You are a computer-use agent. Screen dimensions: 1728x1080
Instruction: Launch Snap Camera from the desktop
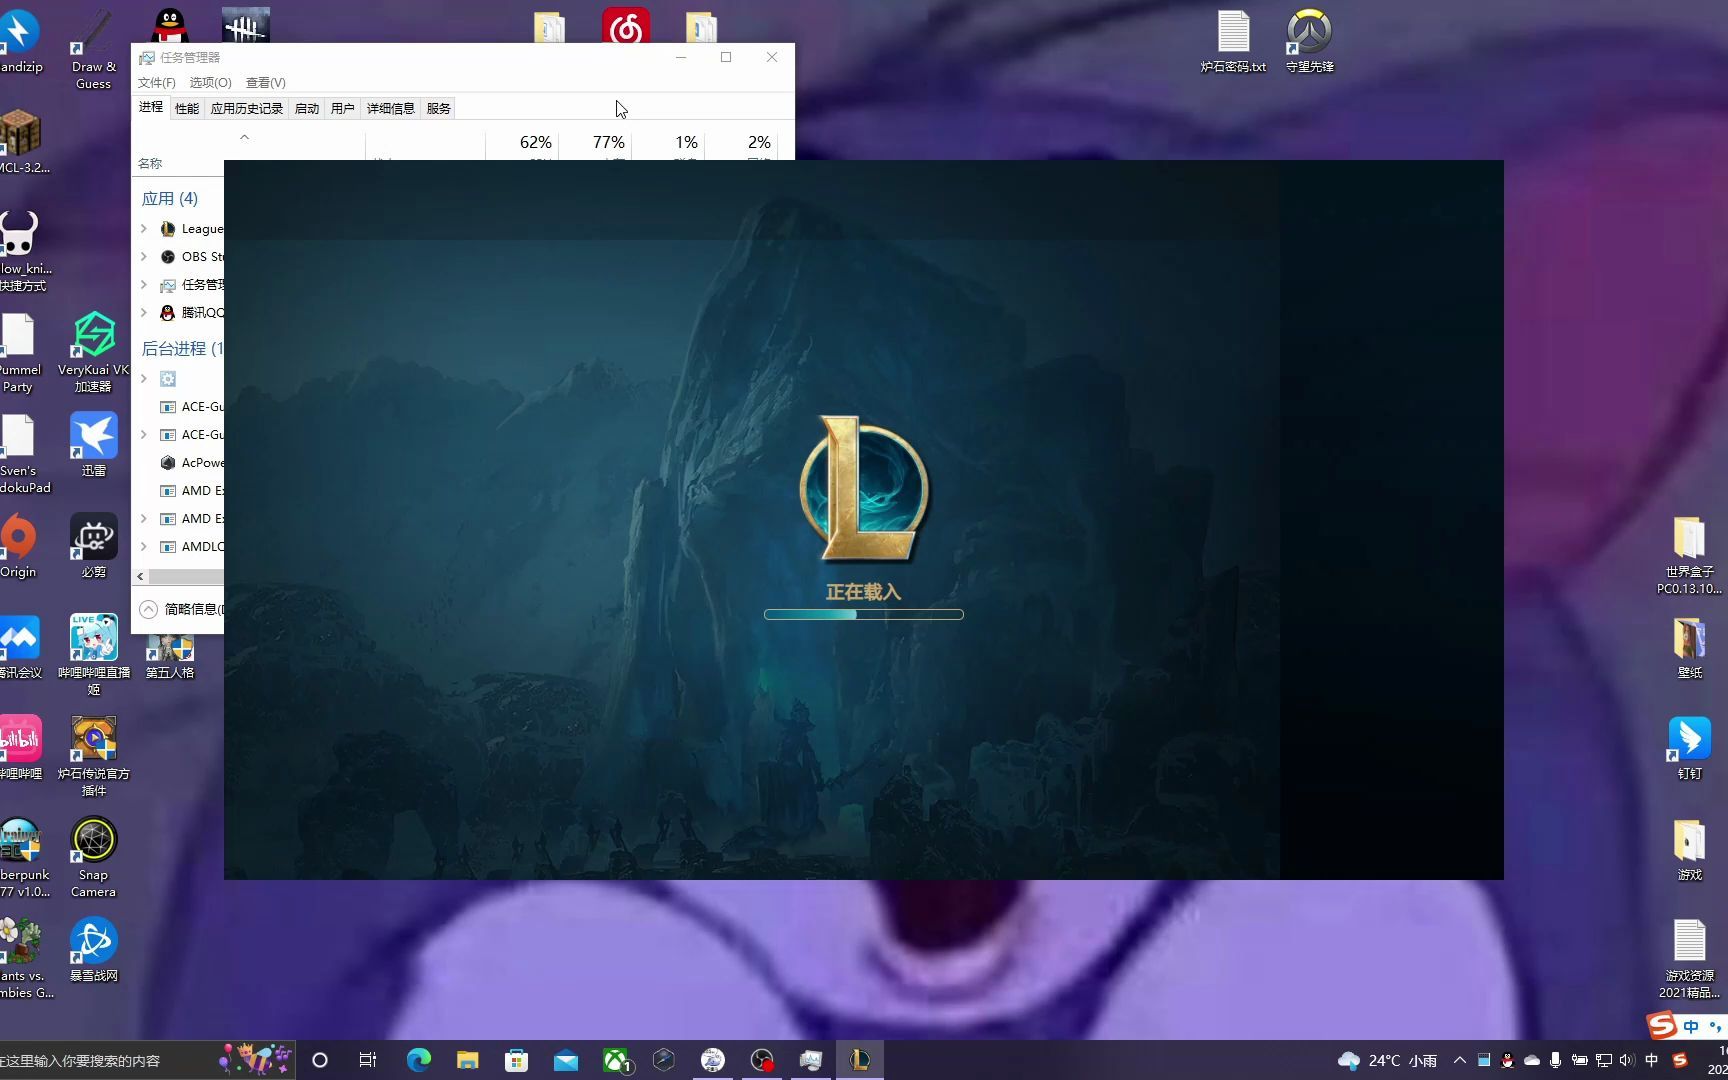click(94, 857)
